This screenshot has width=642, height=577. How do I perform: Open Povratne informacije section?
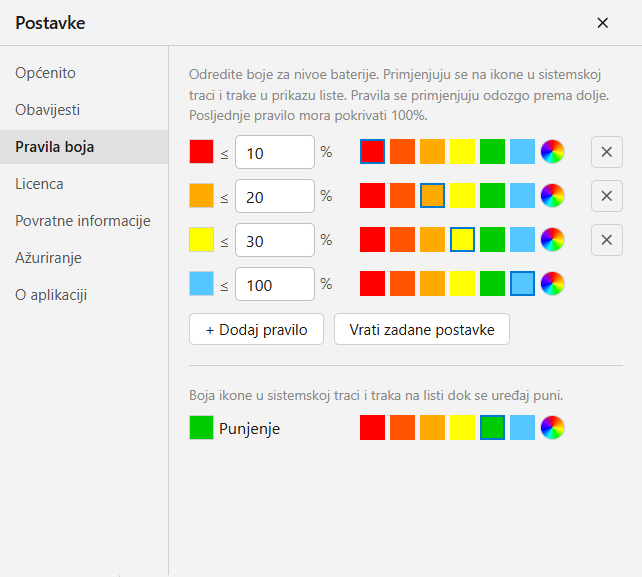(84, 221)
